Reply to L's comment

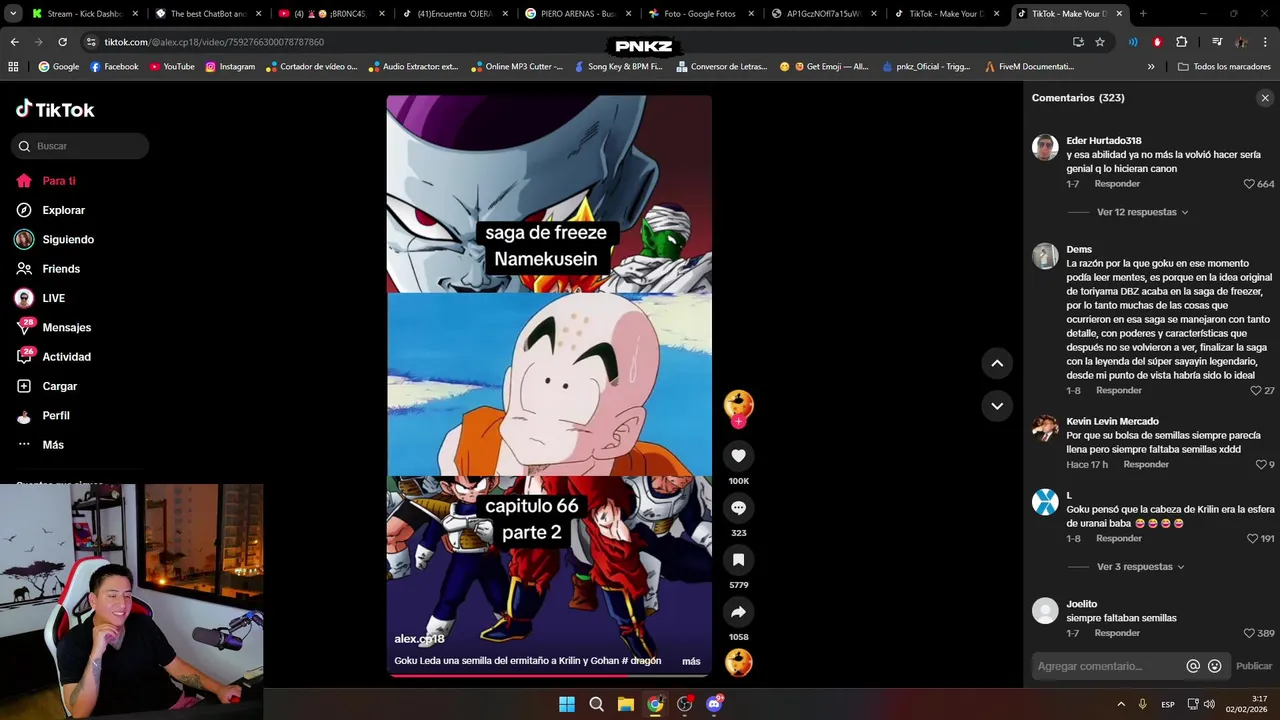pyautogui.click(x=1119, y=539)
